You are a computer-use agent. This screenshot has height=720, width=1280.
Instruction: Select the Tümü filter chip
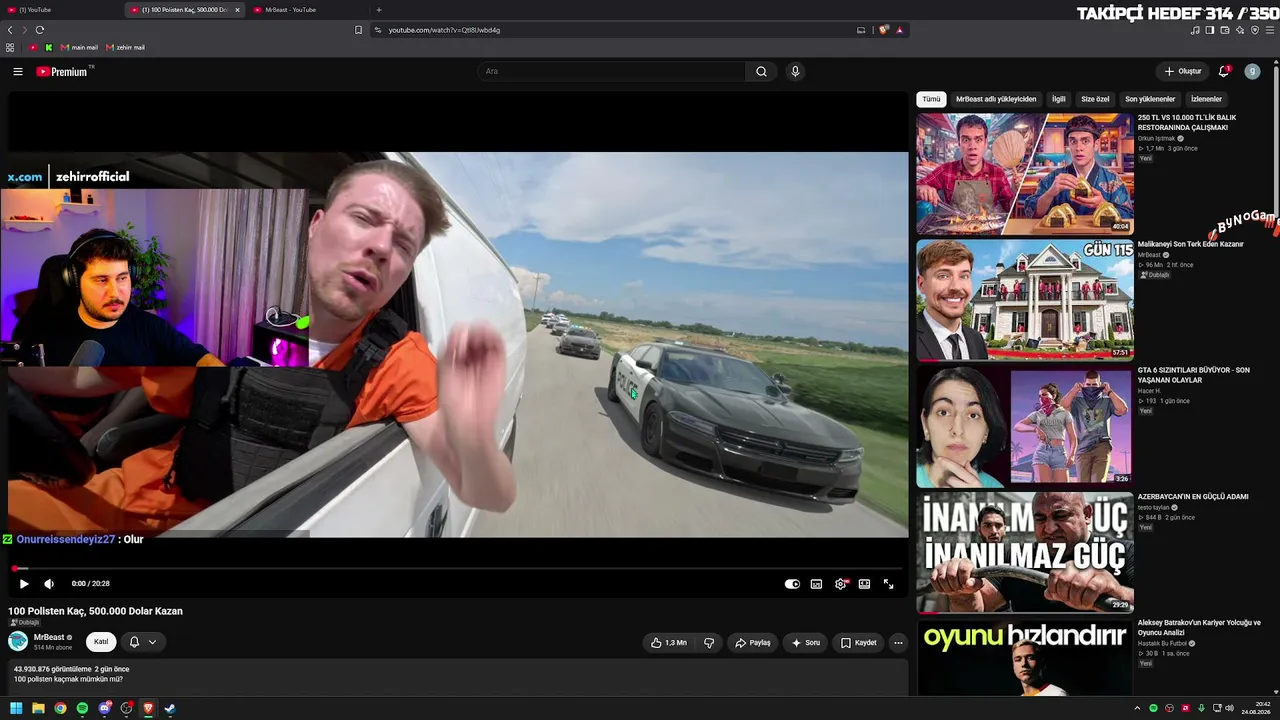pos(931,99)
